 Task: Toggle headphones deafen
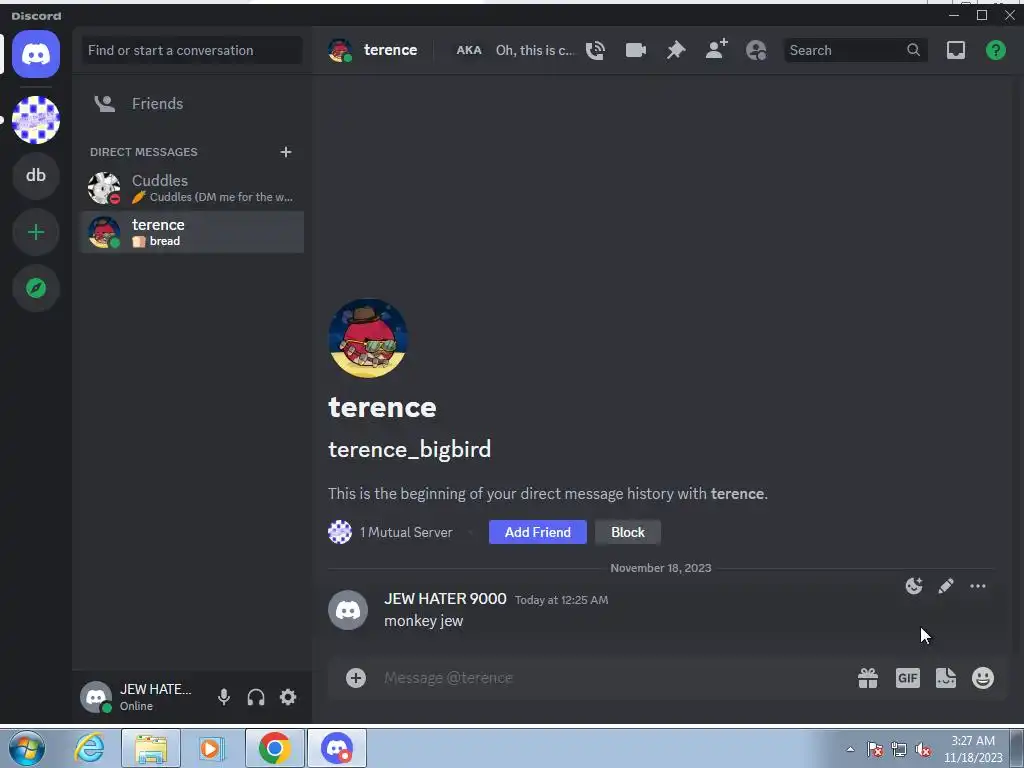coord(256,697)
